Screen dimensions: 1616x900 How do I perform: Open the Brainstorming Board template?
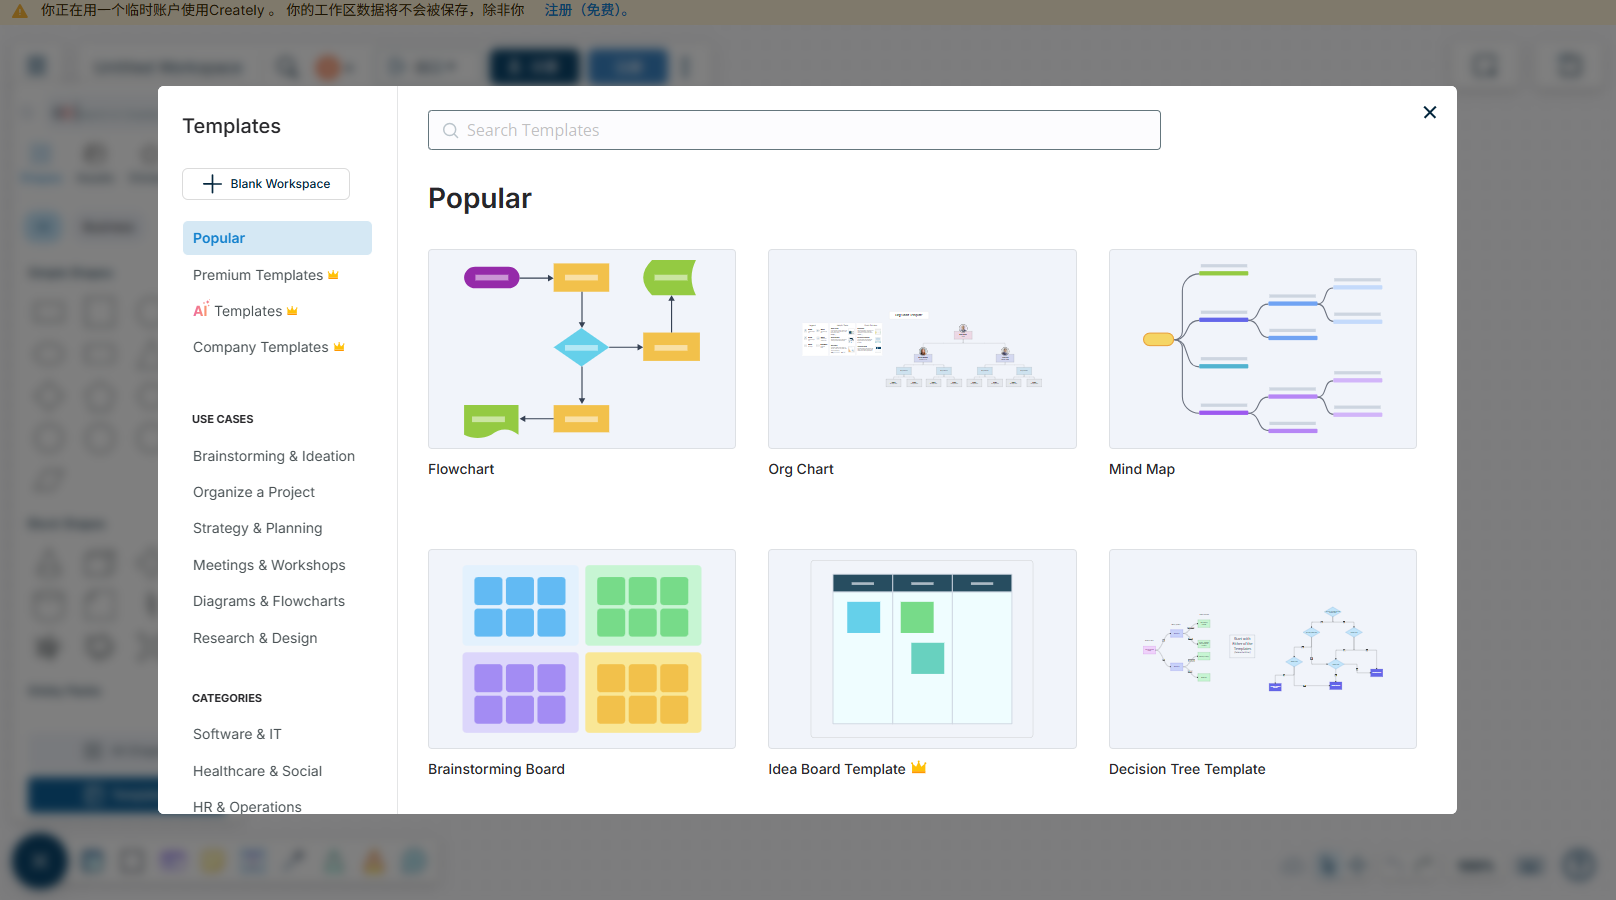point(582,649)
